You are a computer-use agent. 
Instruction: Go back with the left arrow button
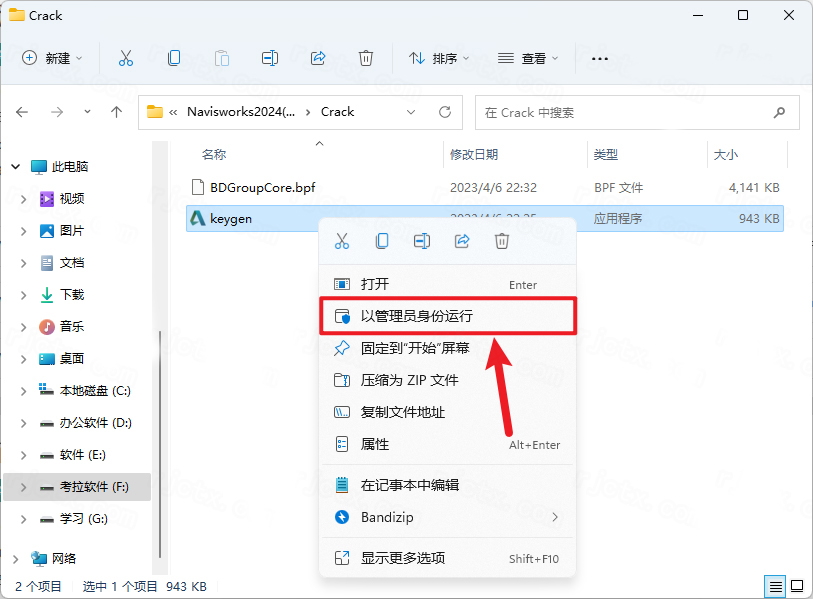[x=22, y=112]
